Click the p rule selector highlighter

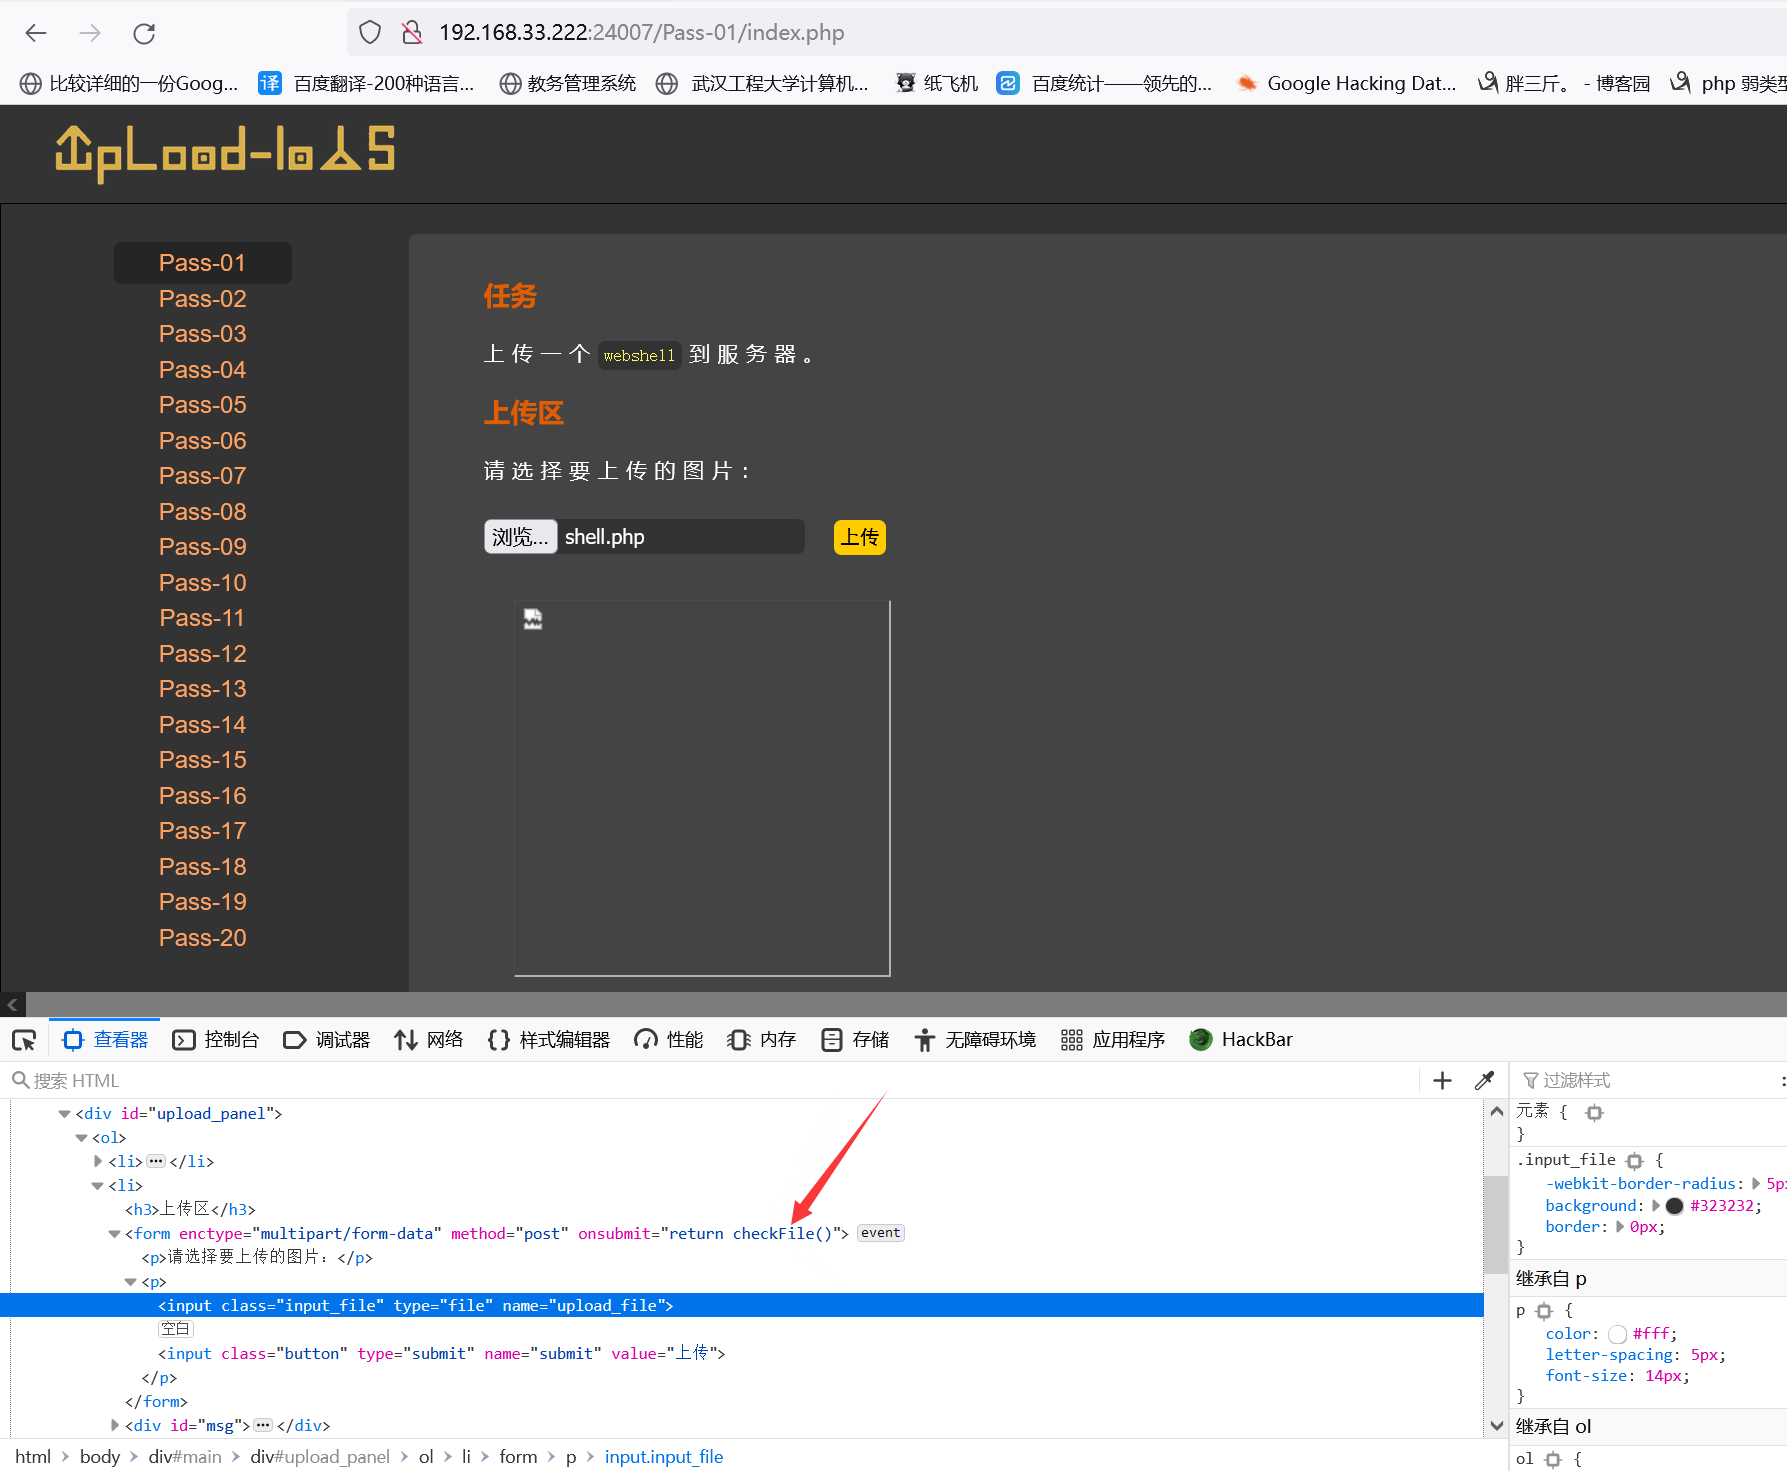tap(1544, 1311)
